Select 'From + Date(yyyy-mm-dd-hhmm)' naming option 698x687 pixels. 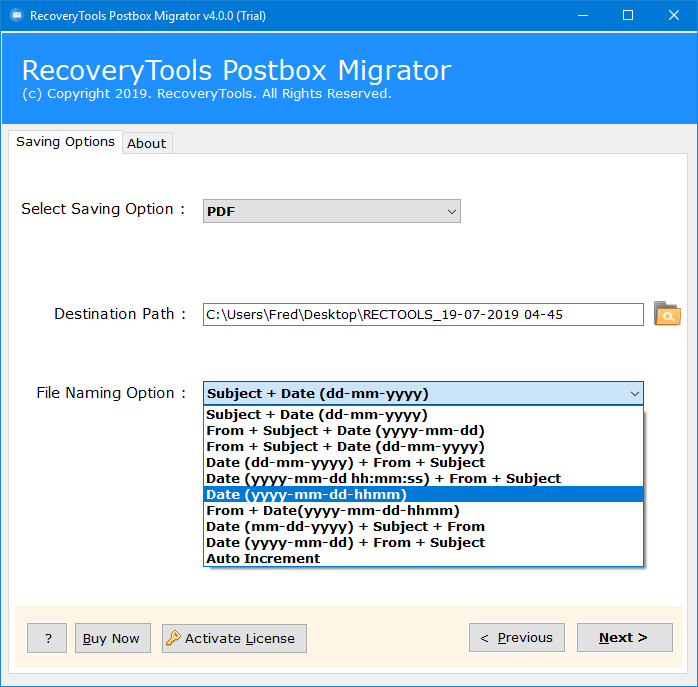point(423,510)
